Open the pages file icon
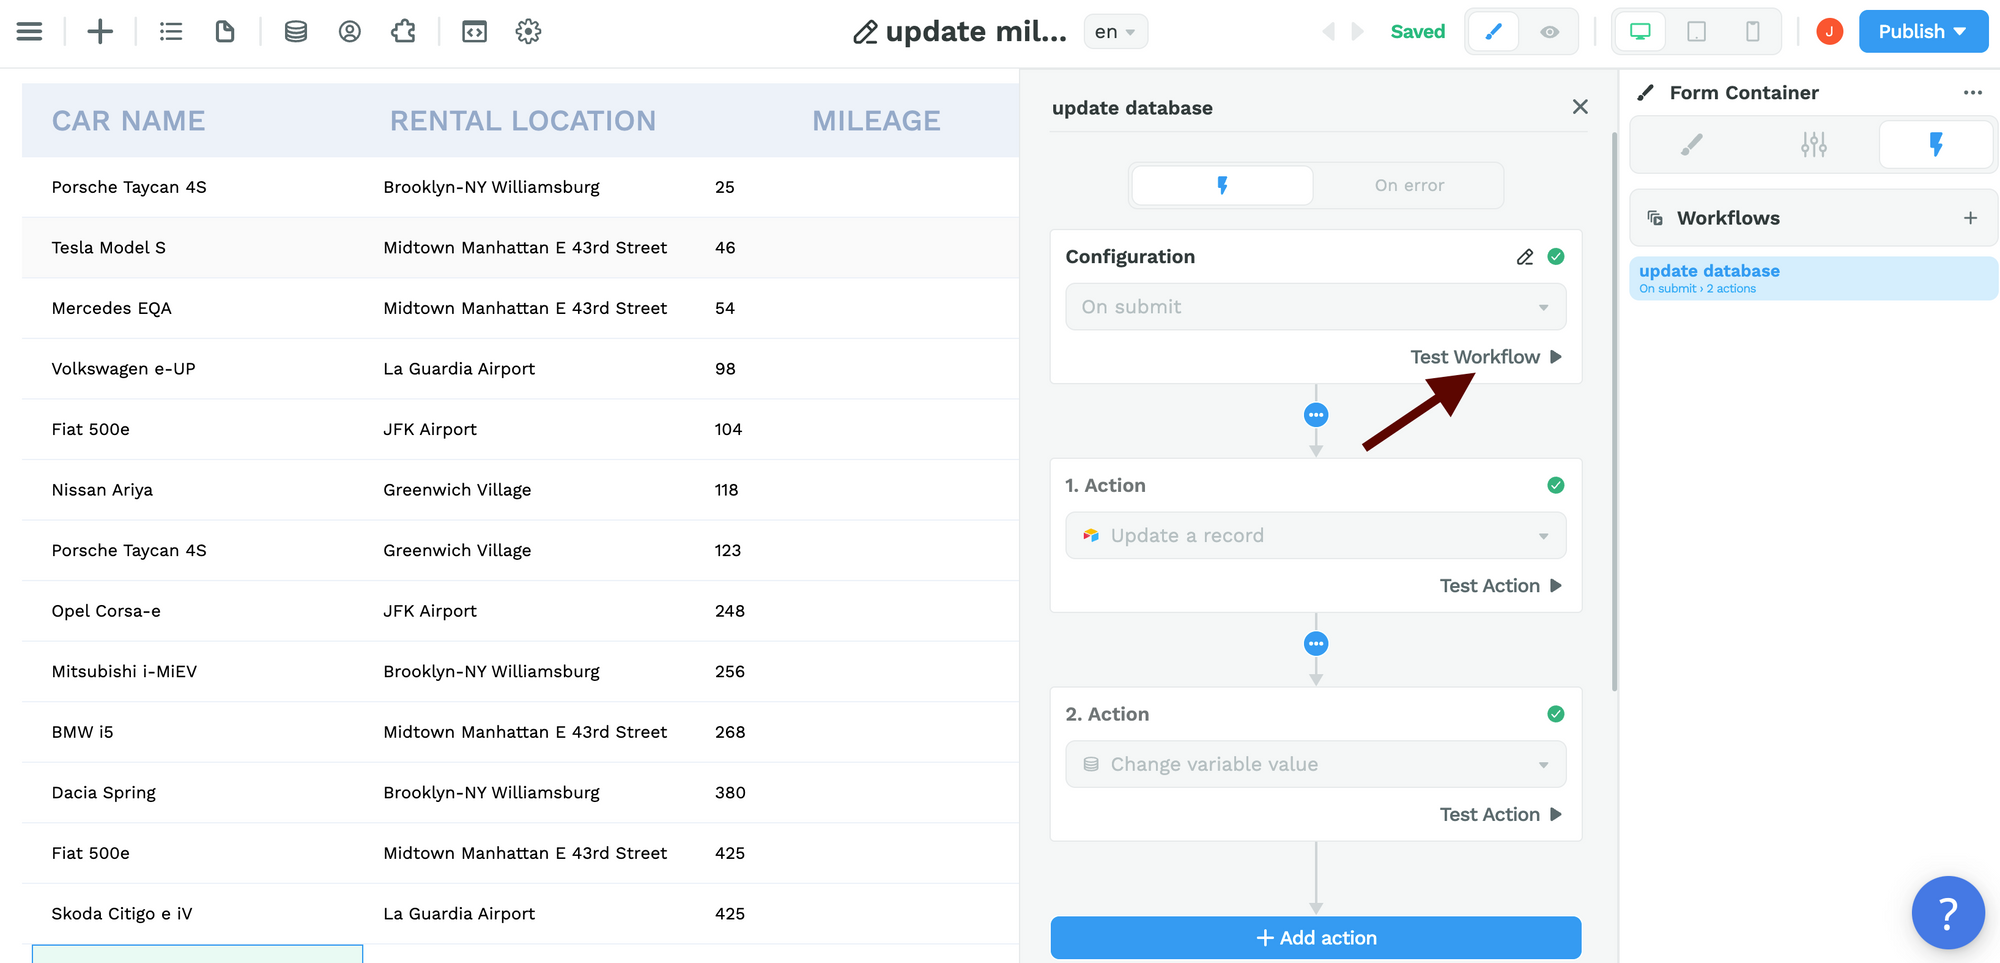2000x963 pixels. pyautogui.click(x=225, y=32)
